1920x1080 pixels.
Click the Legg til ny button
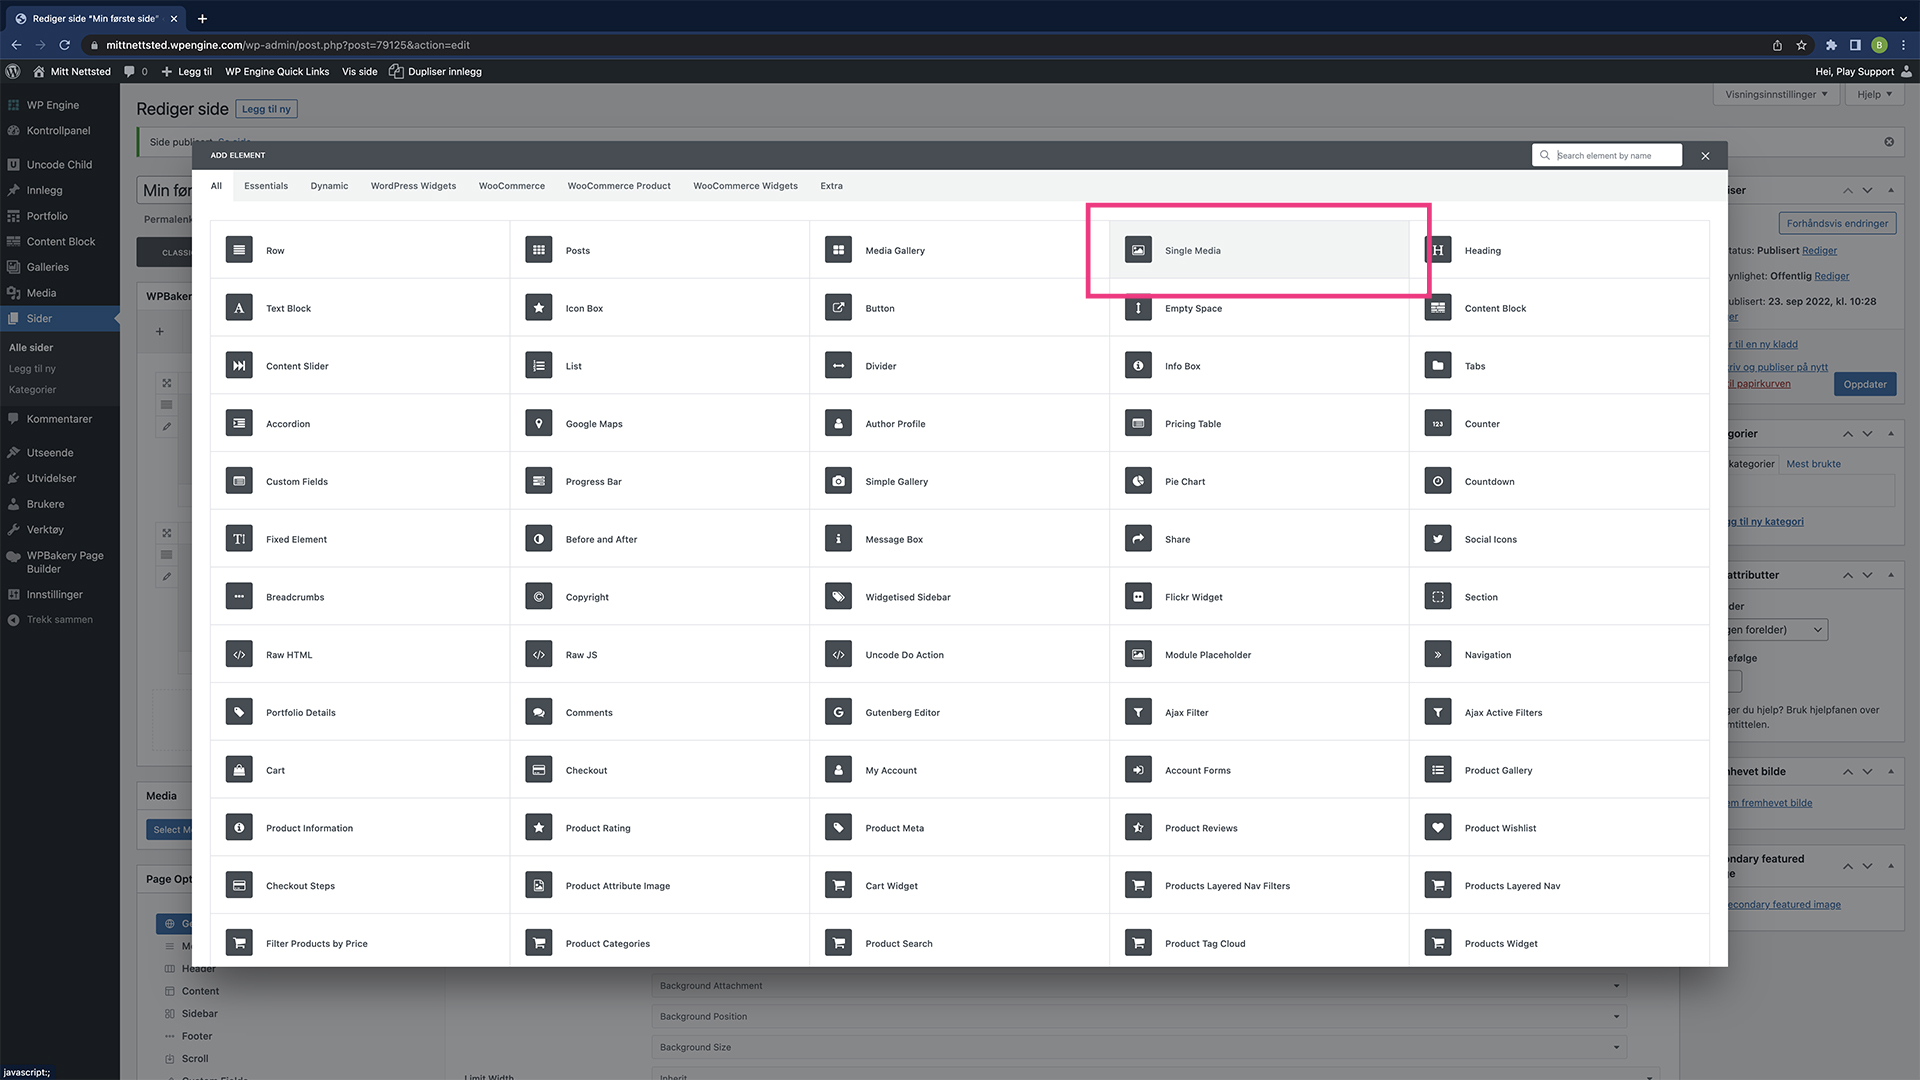(x=266, y=109)
